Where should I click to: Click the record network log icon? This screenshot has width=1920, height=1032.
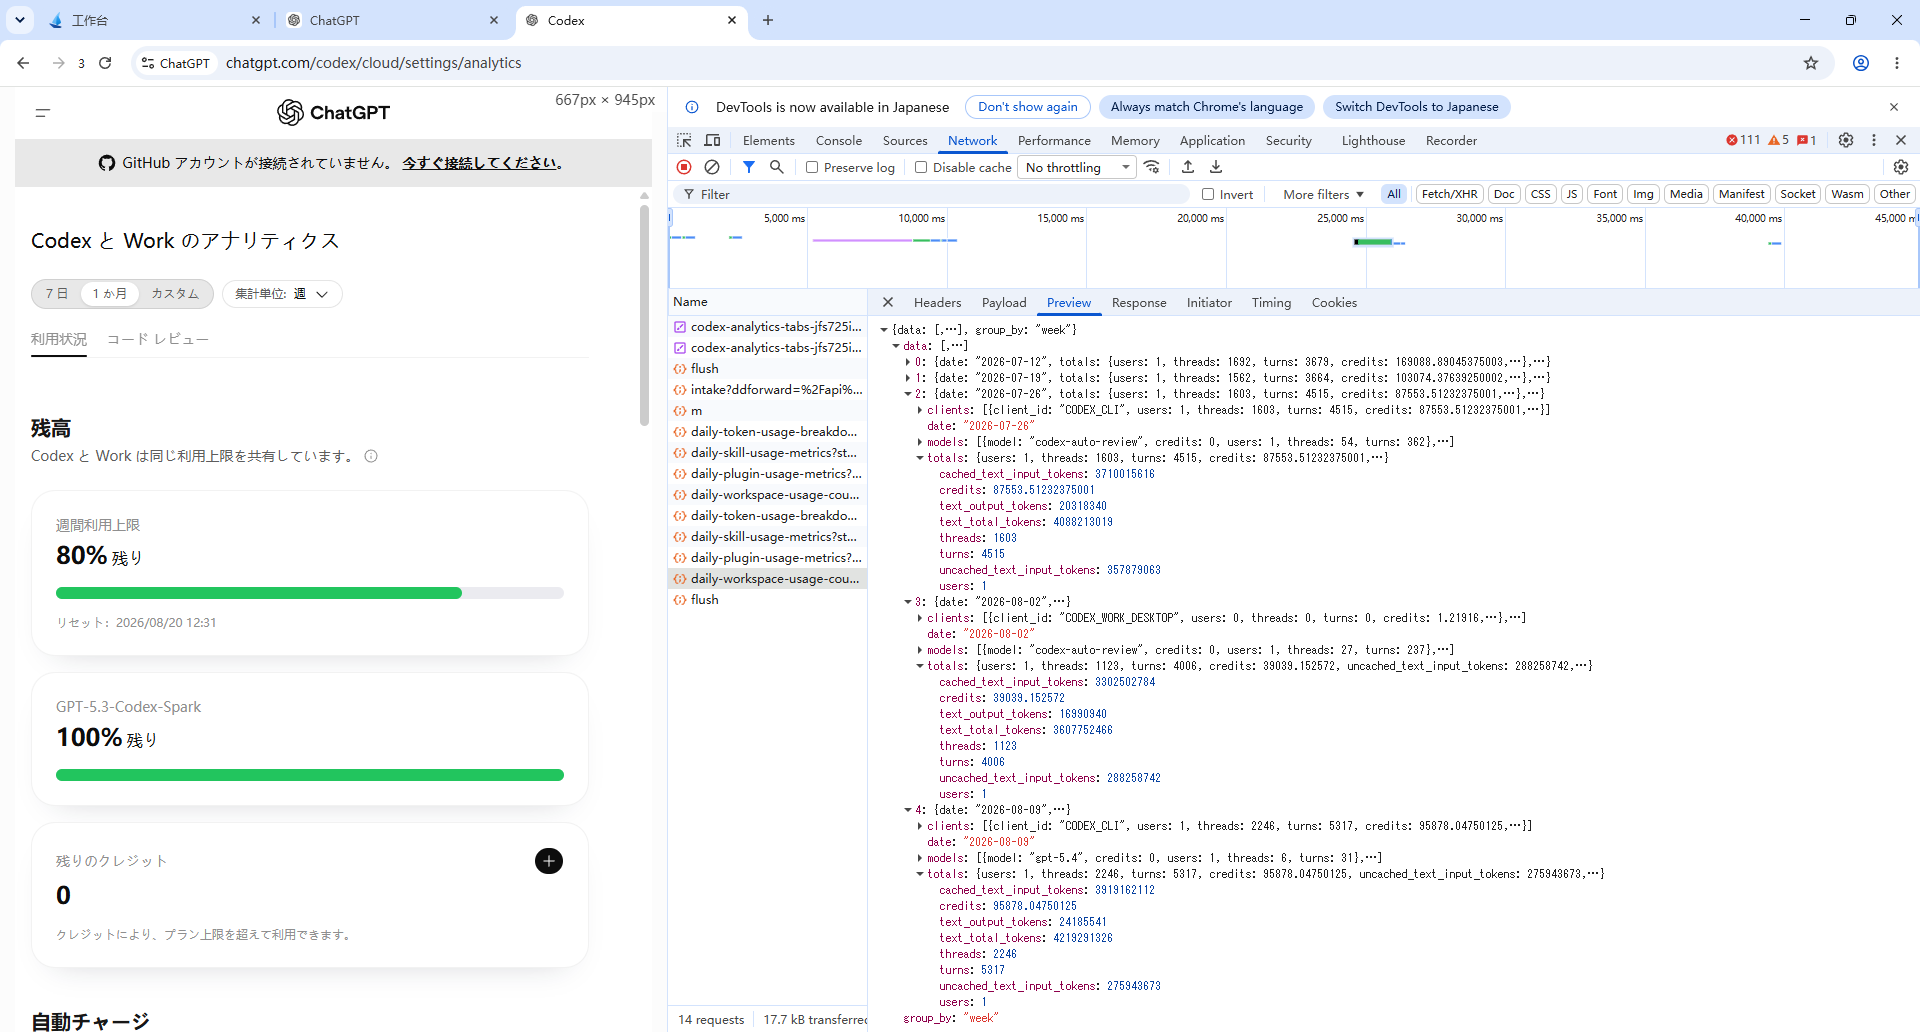click(684, 167)
